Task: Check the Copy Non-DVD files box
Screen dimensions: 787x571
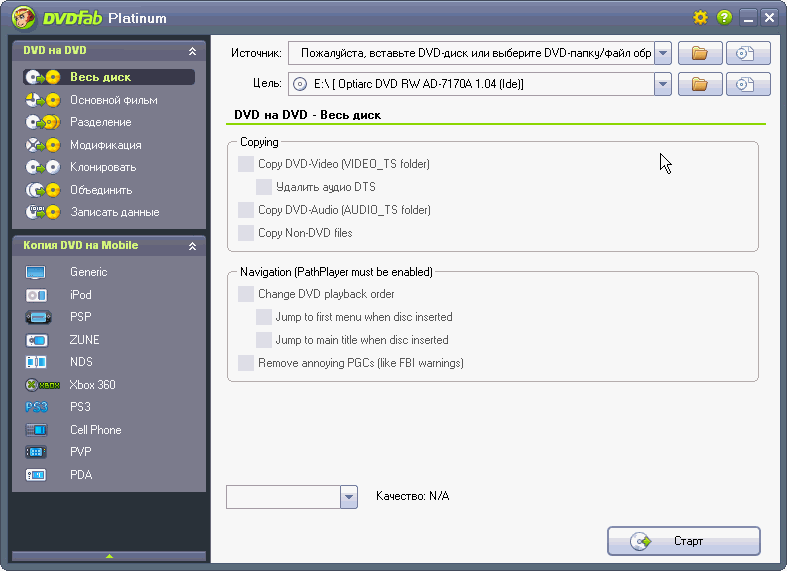Action: pyautogui.click(x=245, y=233)
